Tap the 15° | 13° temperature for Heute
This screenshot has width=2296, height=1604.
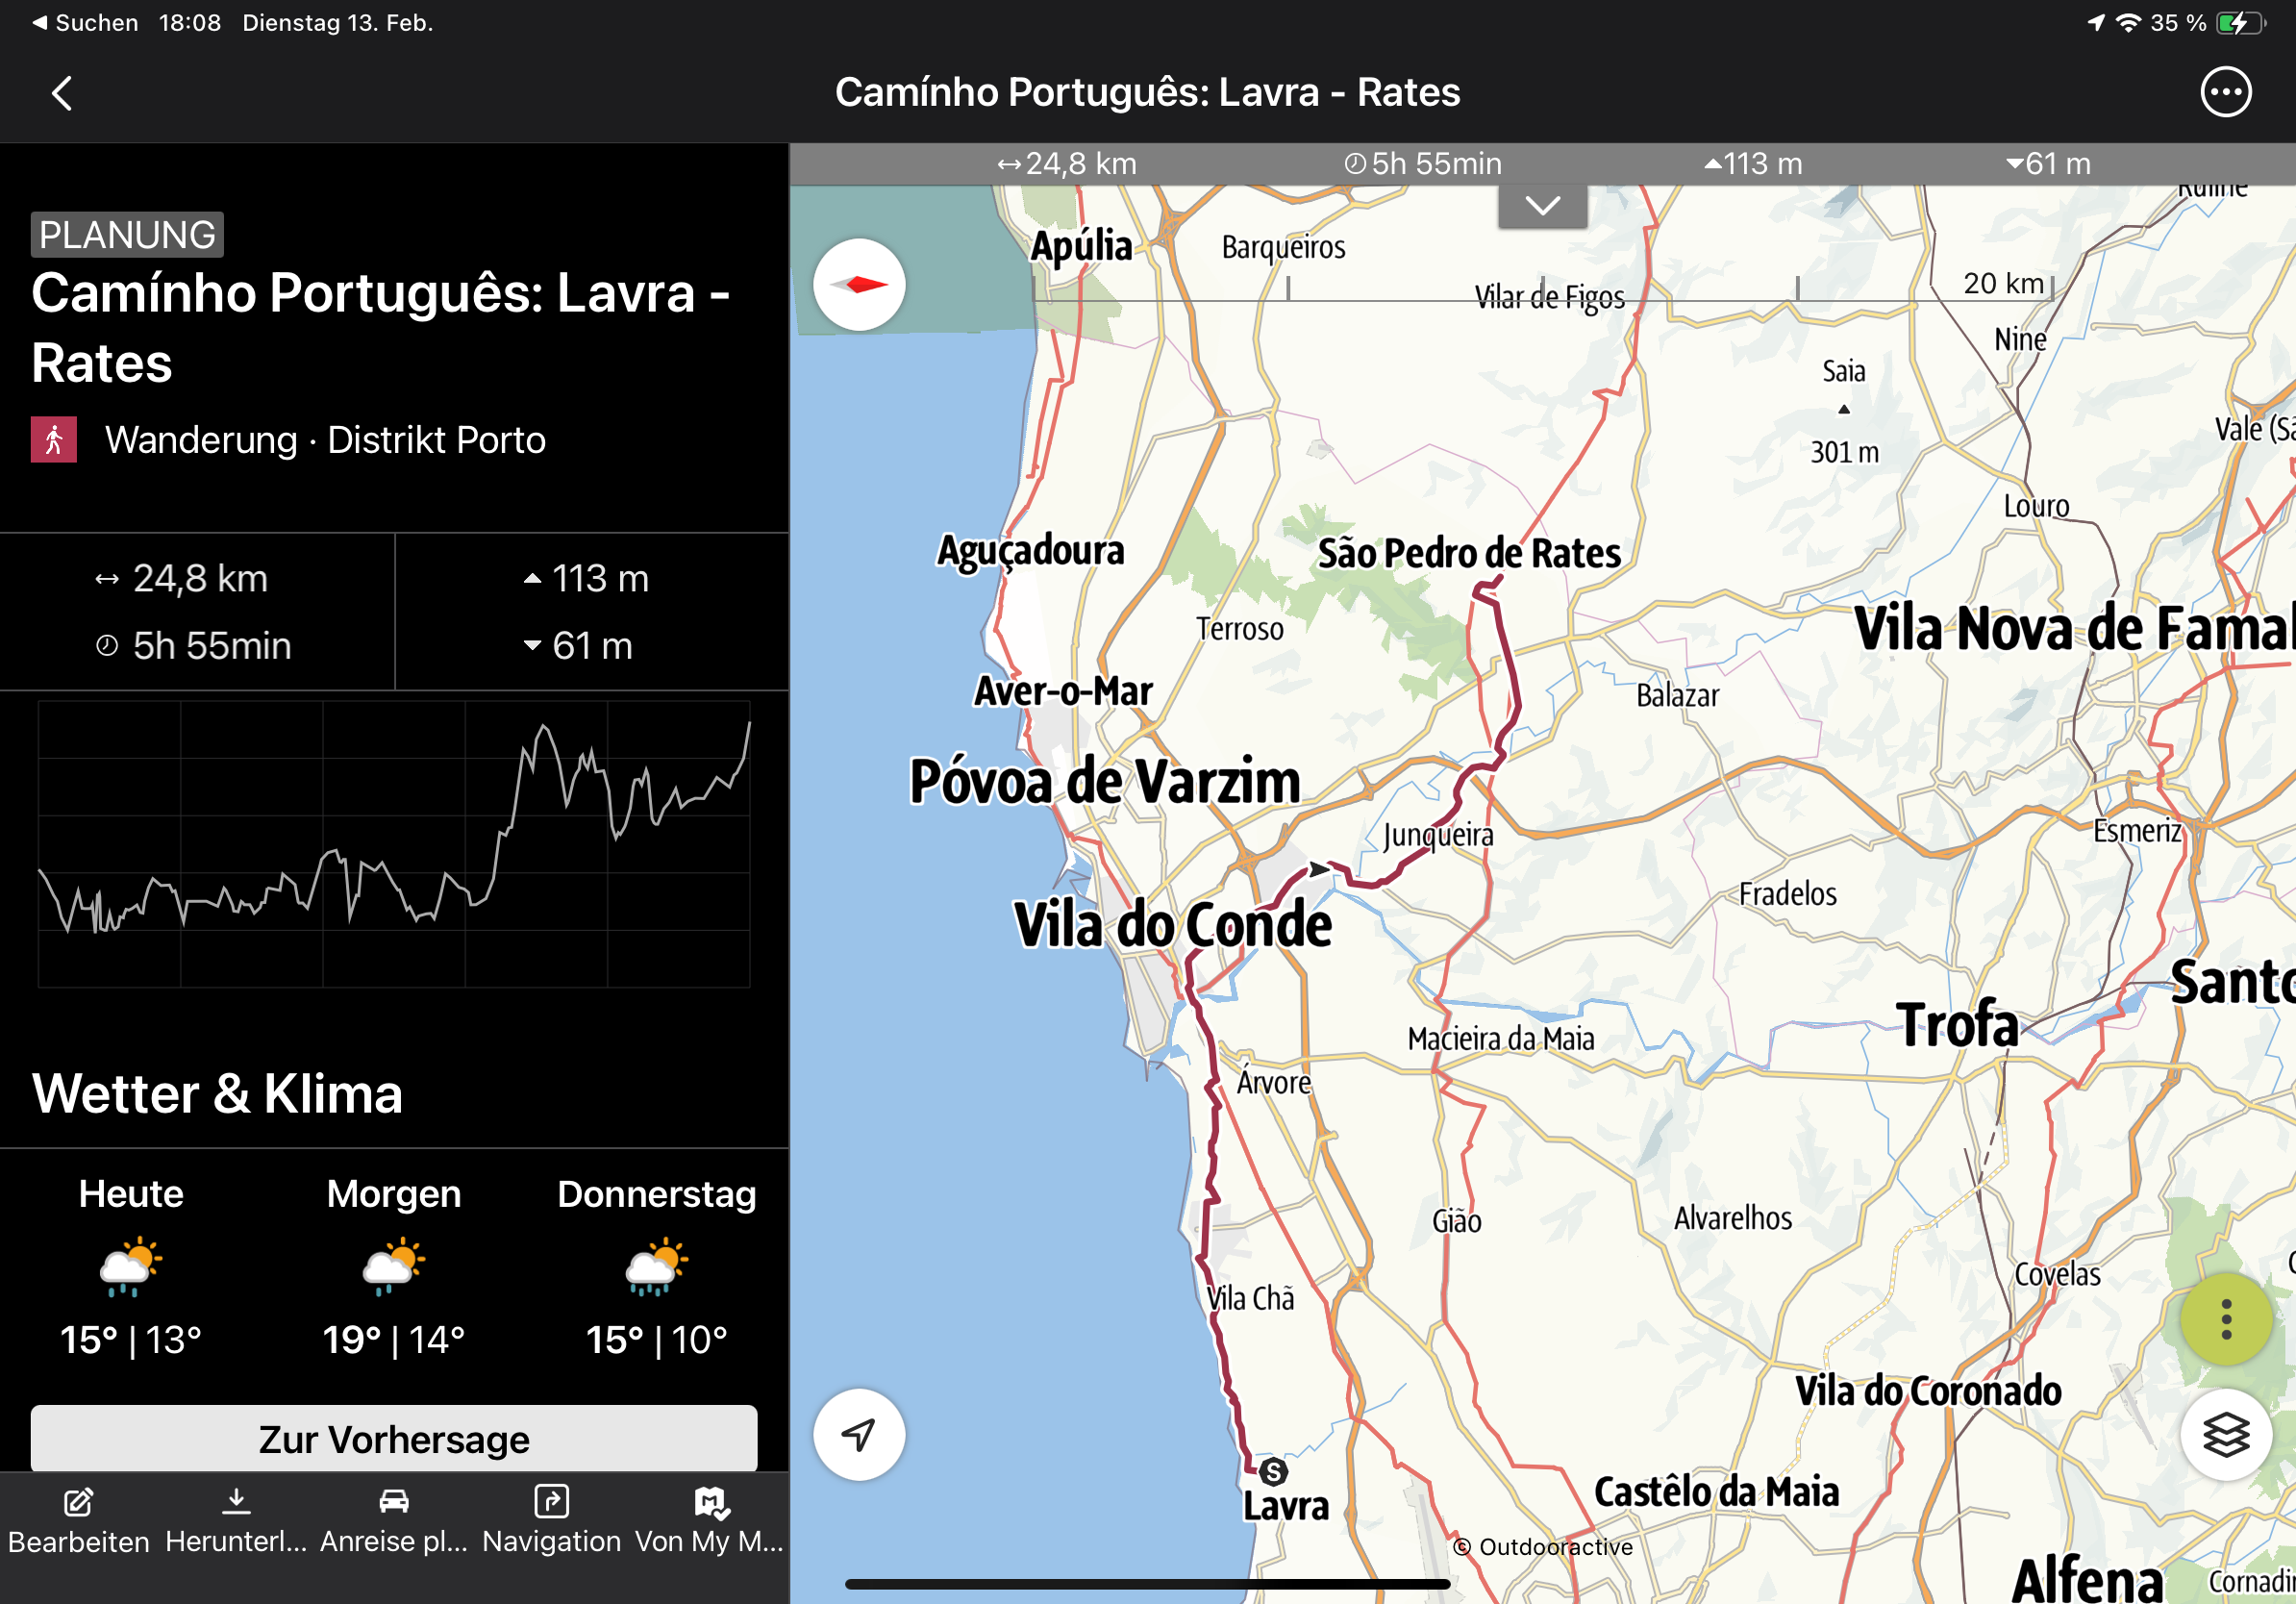131,1339
